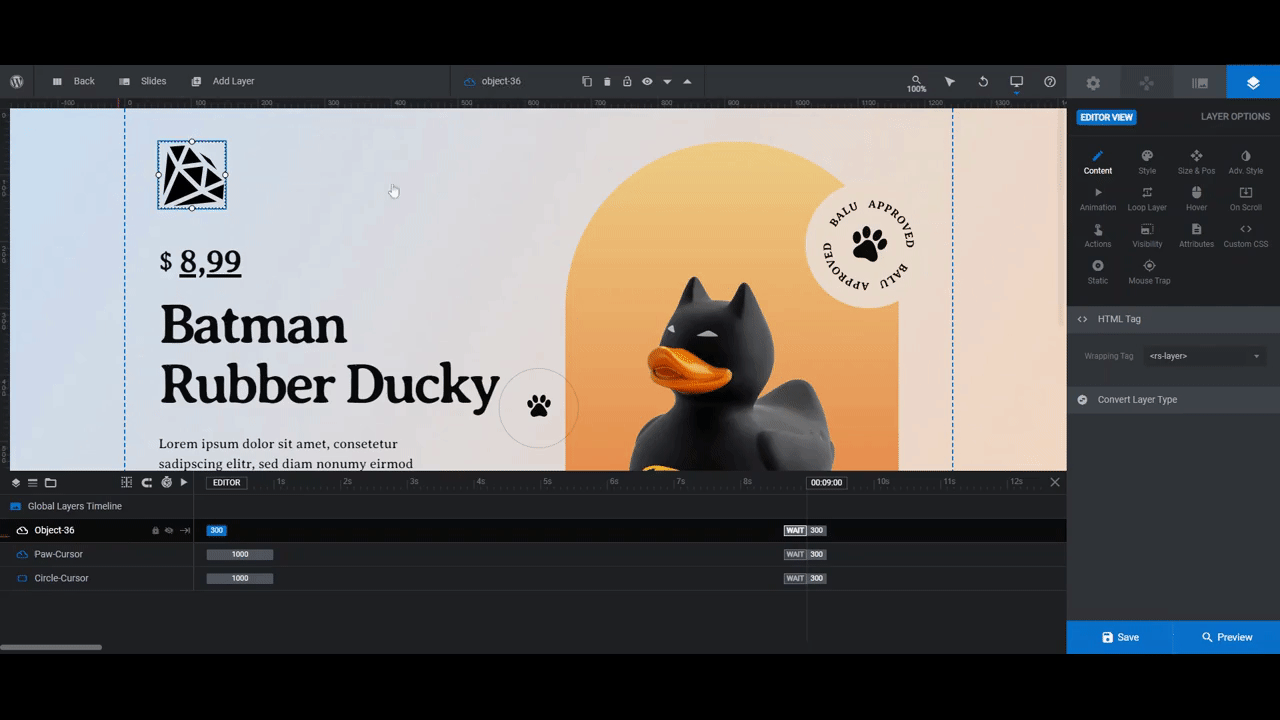The width and height of the screenshot is (1280, 720).
Task: Open Style layer options
Action: point(1147,162)
